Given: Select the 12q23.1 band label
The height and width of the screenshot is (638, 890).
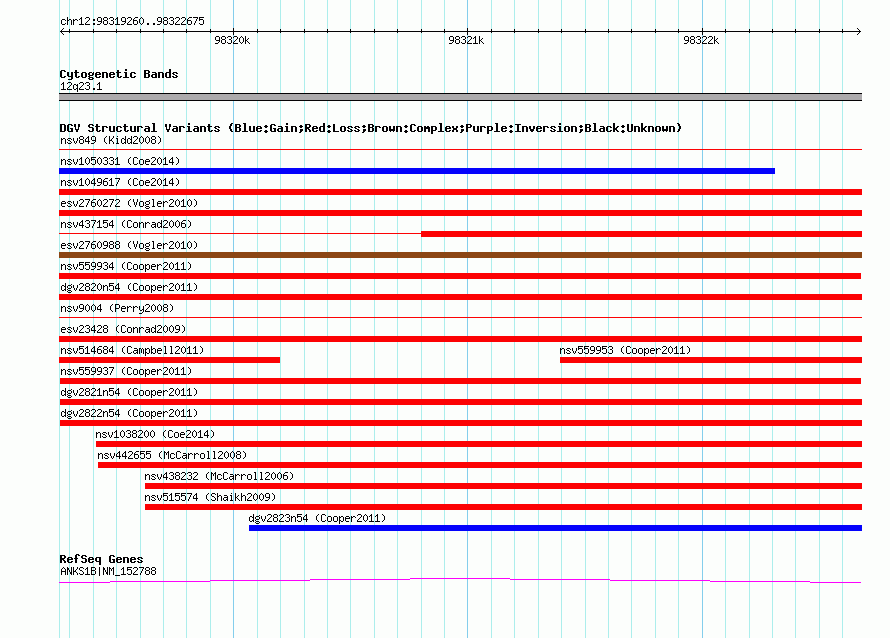Looking at the screenshot, I should (x=81, y=86).
